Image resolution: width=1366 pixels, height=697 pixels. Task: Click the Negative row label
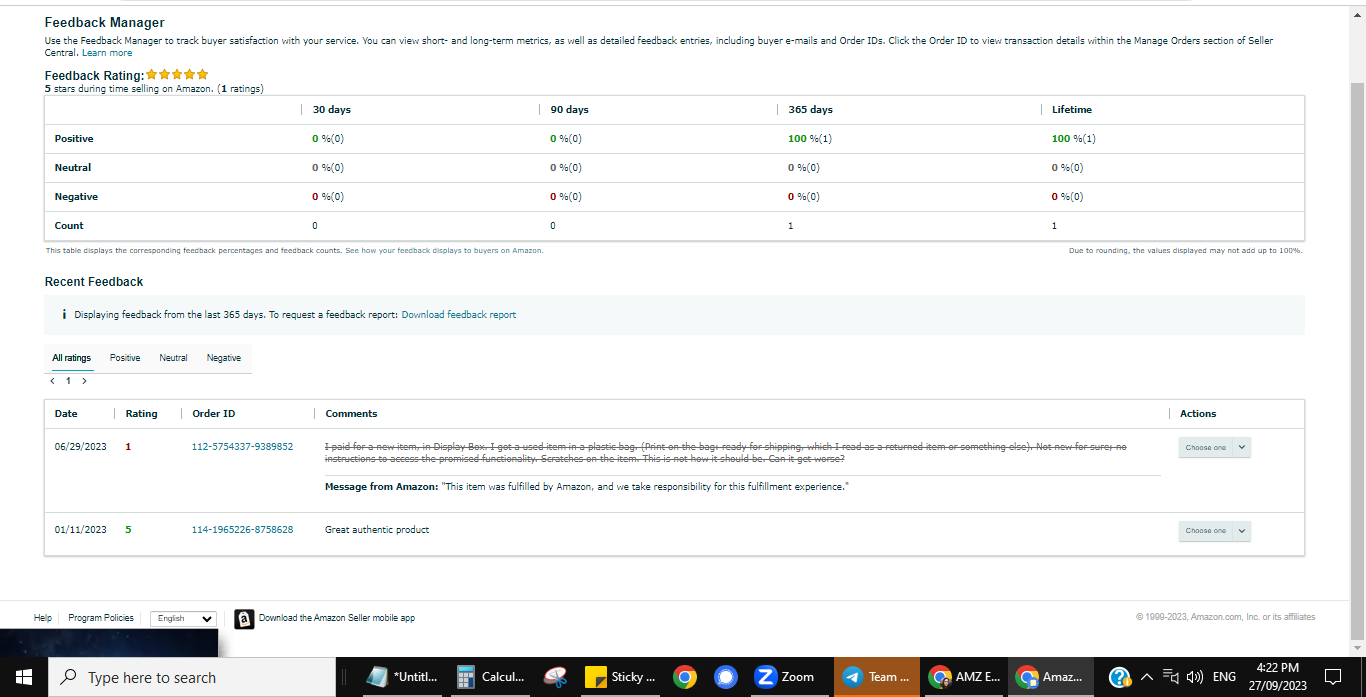76,196
